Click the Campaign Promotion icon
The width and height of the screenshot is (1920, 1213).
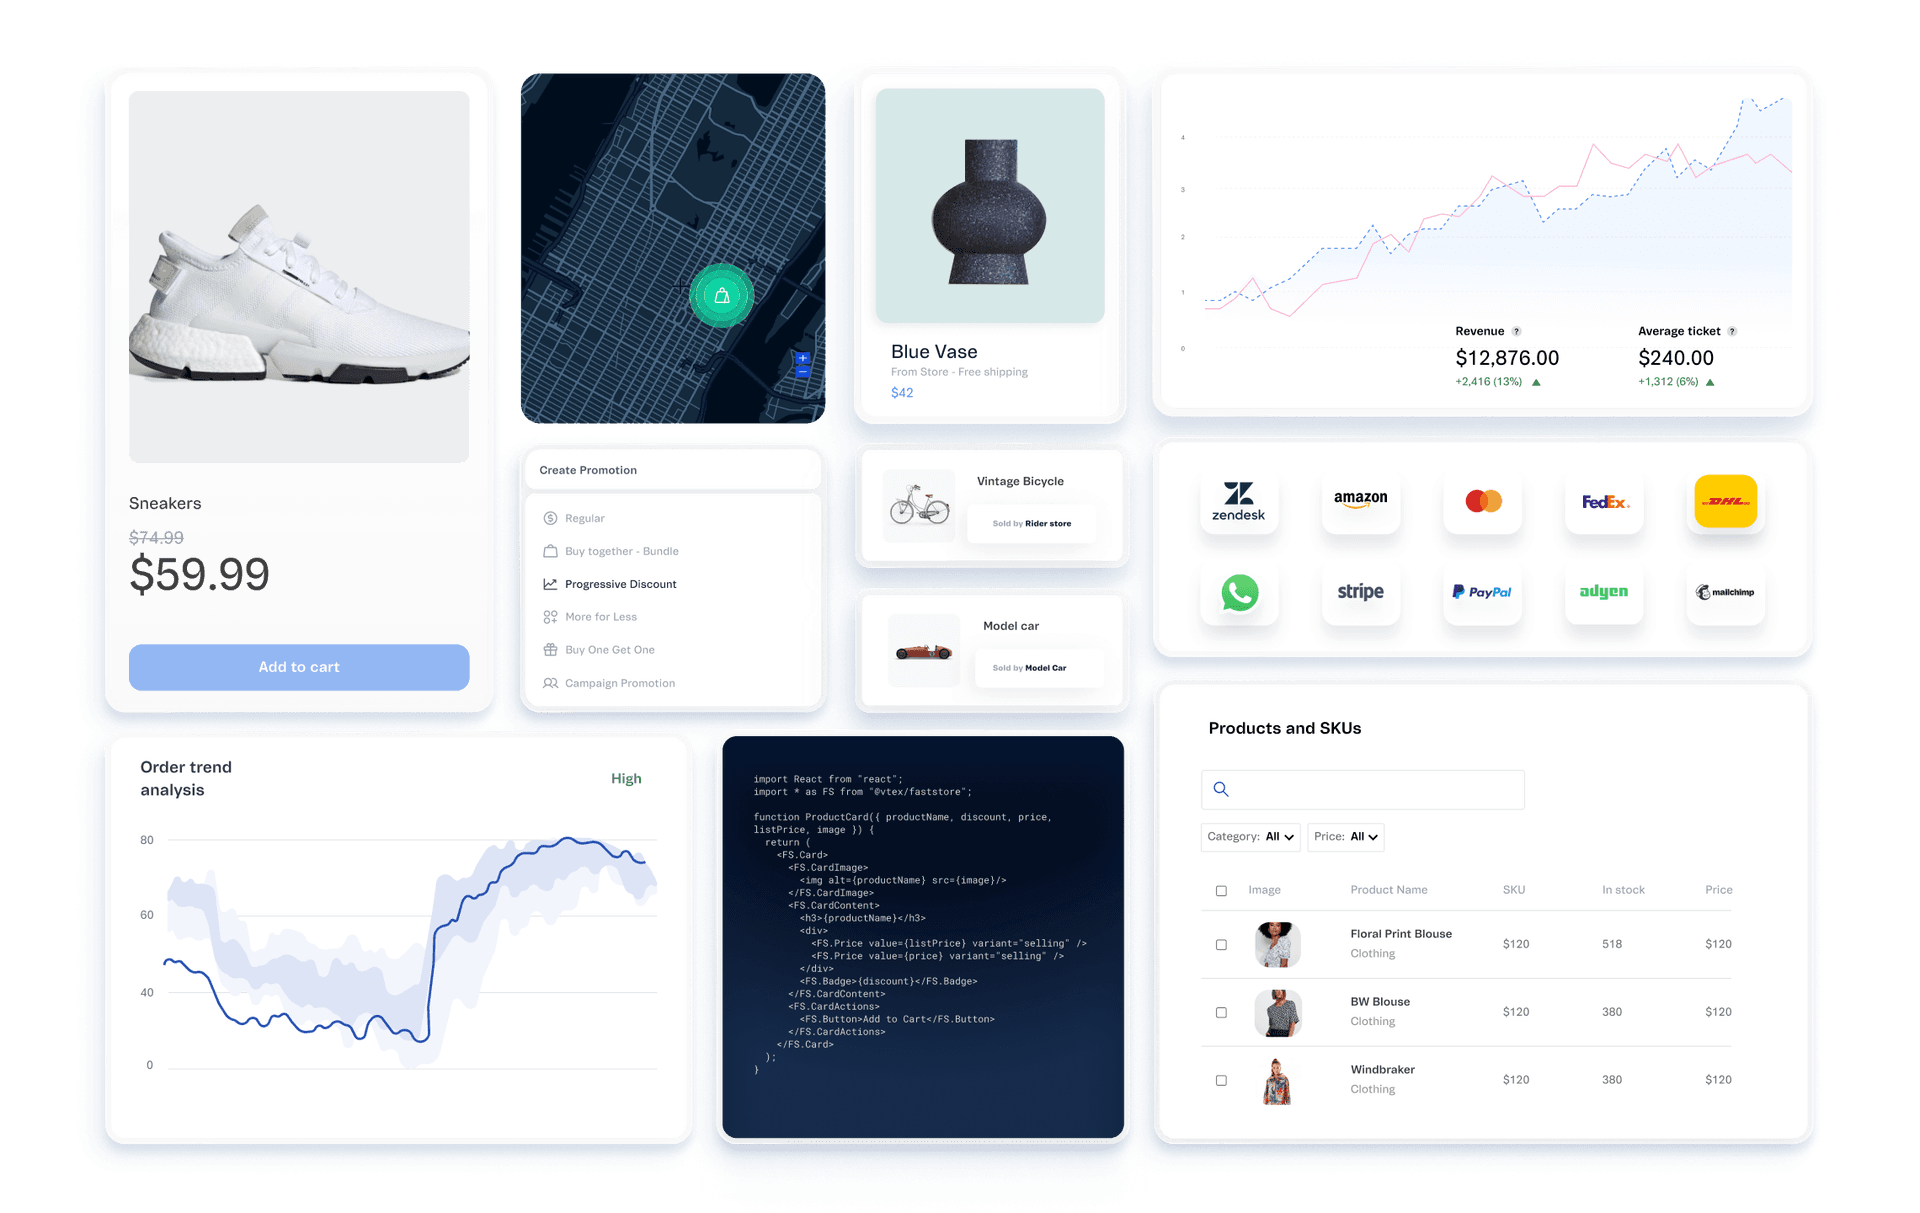tap(549, 683)
